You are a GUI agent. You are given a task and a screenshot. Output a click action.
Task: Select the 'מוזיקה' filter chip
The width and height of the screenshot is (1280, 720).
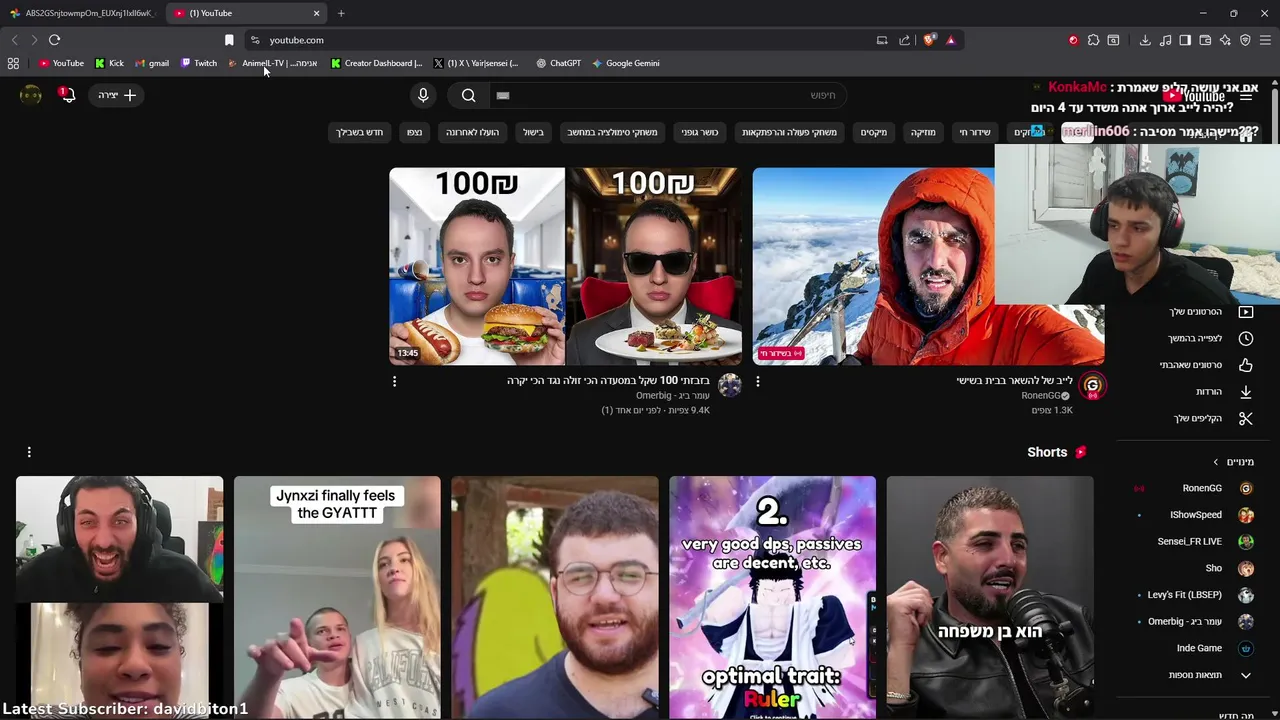(x=923, y=132)
